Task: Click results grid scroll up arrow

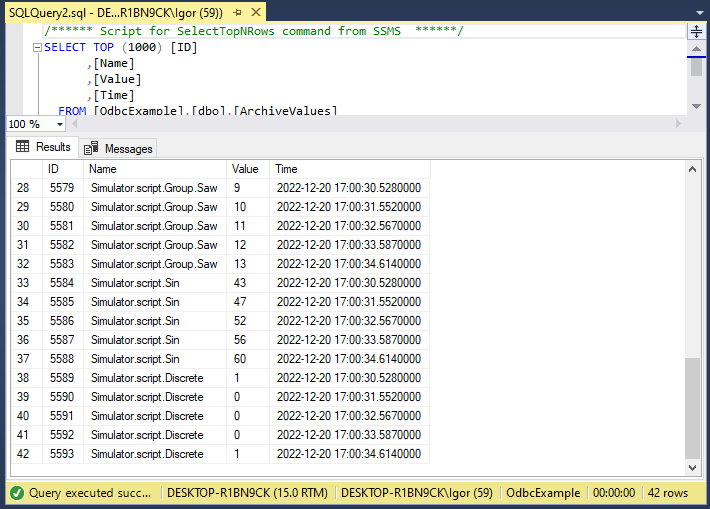Action: 692,170
